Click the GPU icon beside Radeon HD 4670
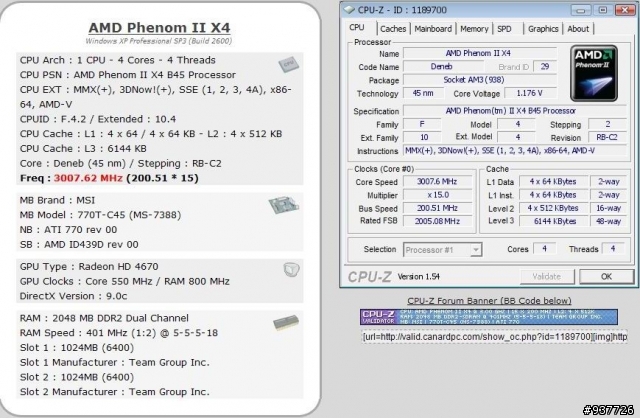This screenshot has height=418, width=640. [291, 269]
